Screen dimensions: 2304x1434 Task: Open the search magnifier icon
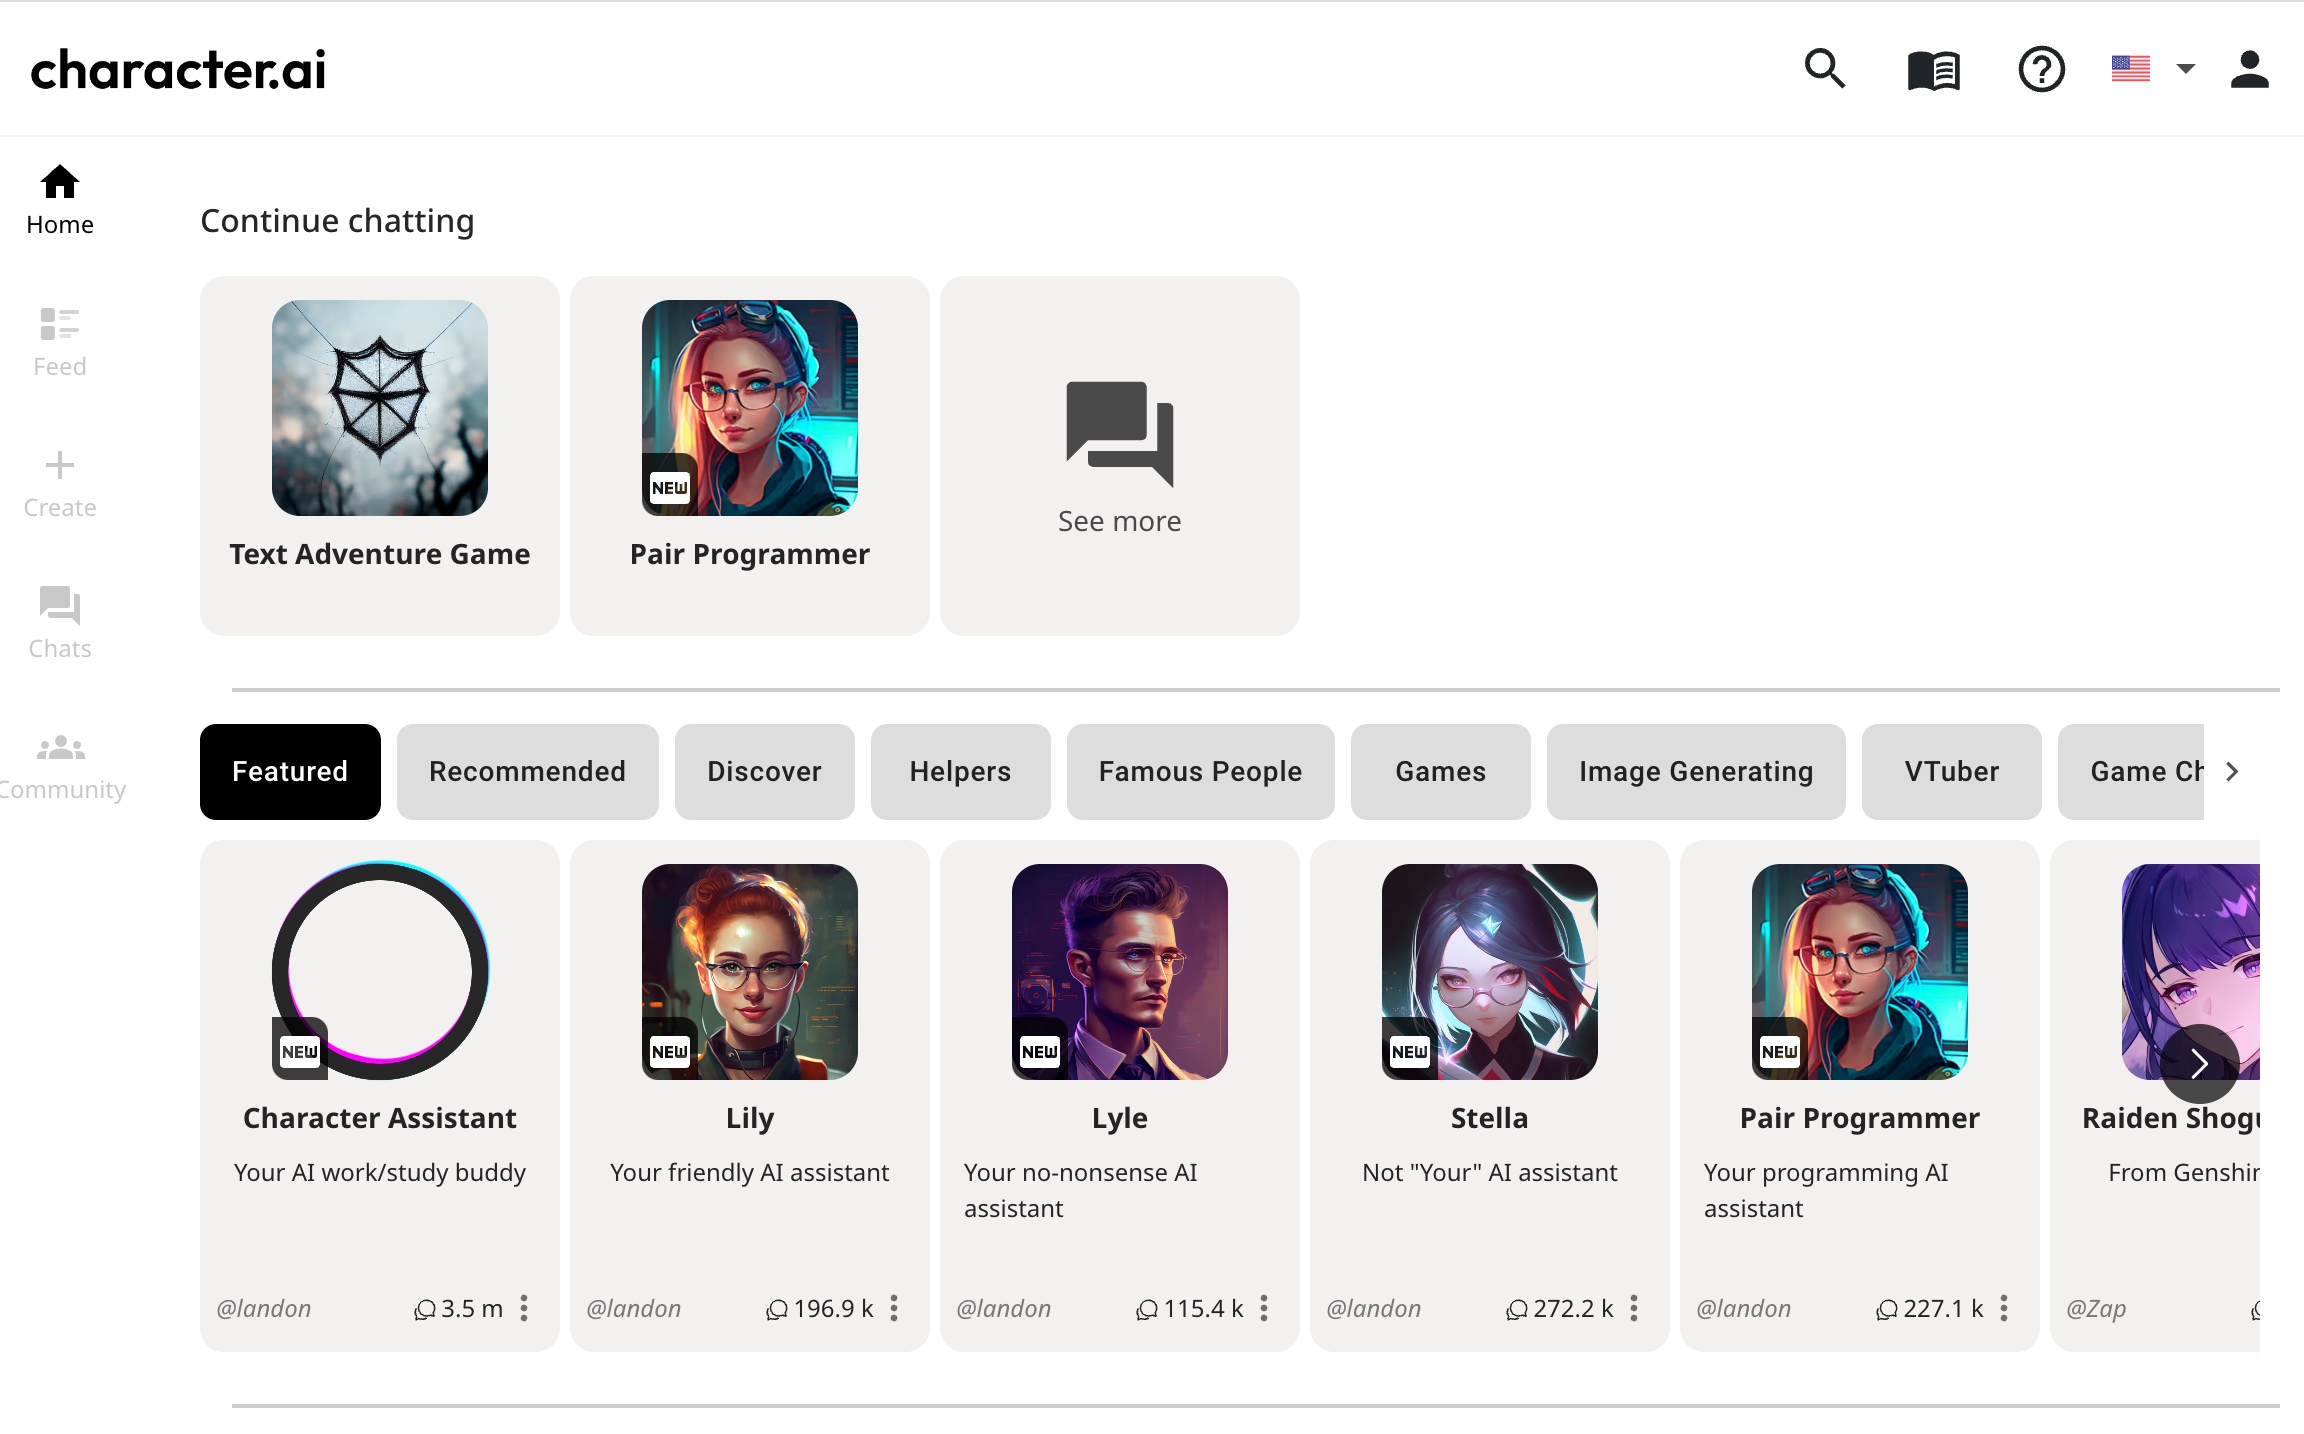click(1825, 69)
